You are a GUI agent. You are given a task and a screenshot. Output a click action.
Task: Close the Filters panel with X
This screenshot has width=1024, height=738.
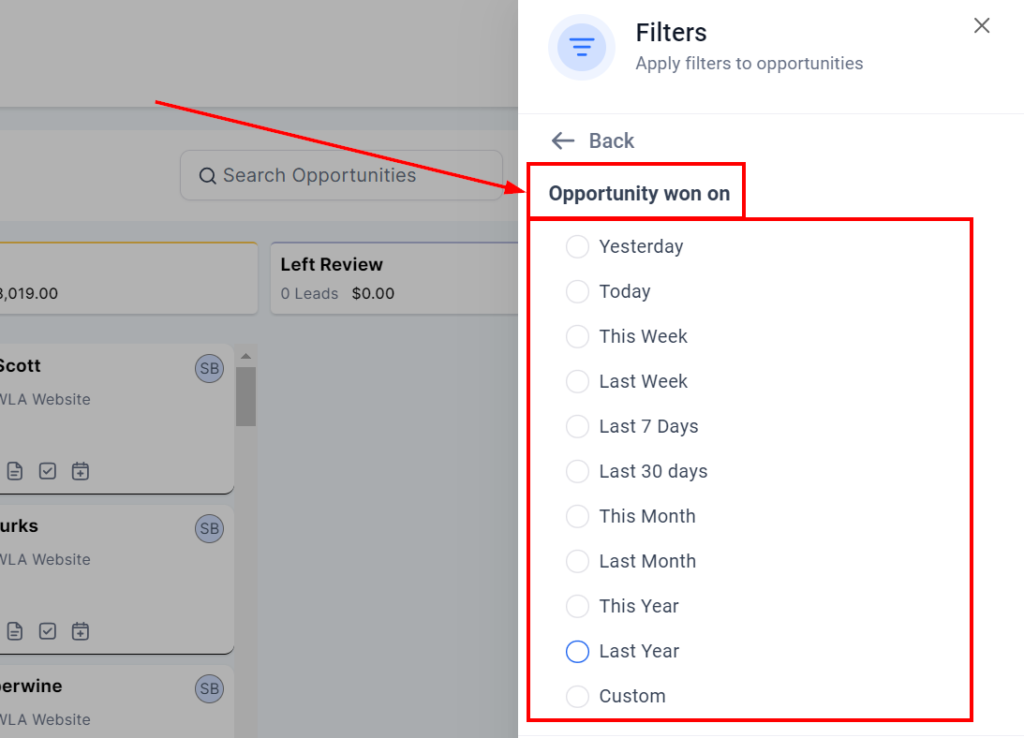pos(982,26)
